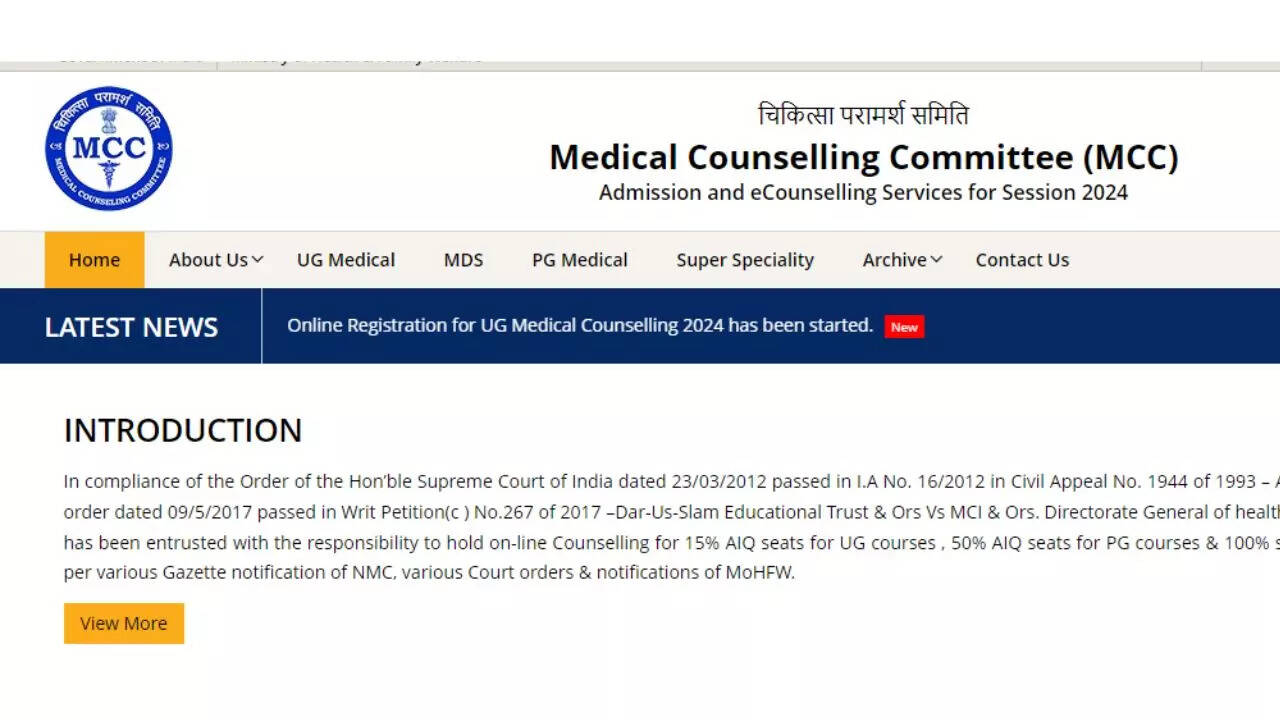Click the Ministry link in the top bar
This screenshot has height=720, width=1280.
(x=355, y=56)
